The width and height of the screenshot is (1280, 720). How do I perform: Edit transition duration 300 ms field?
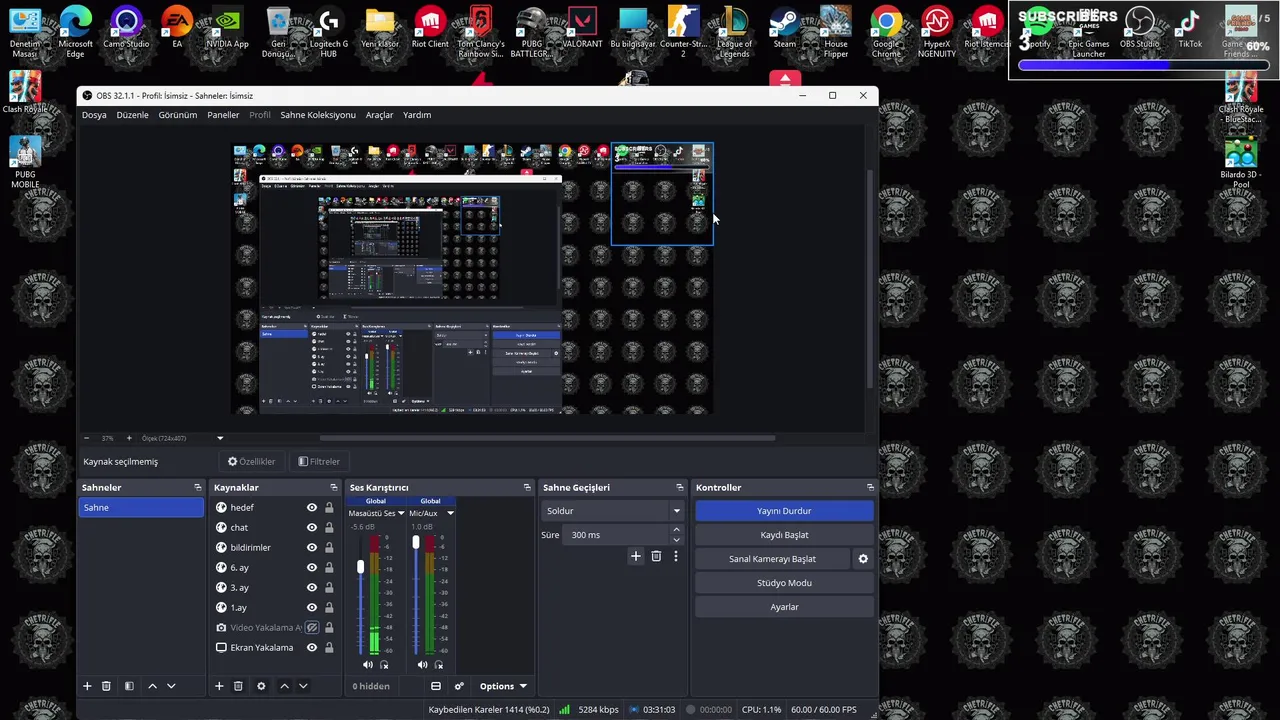coord(616,535)
